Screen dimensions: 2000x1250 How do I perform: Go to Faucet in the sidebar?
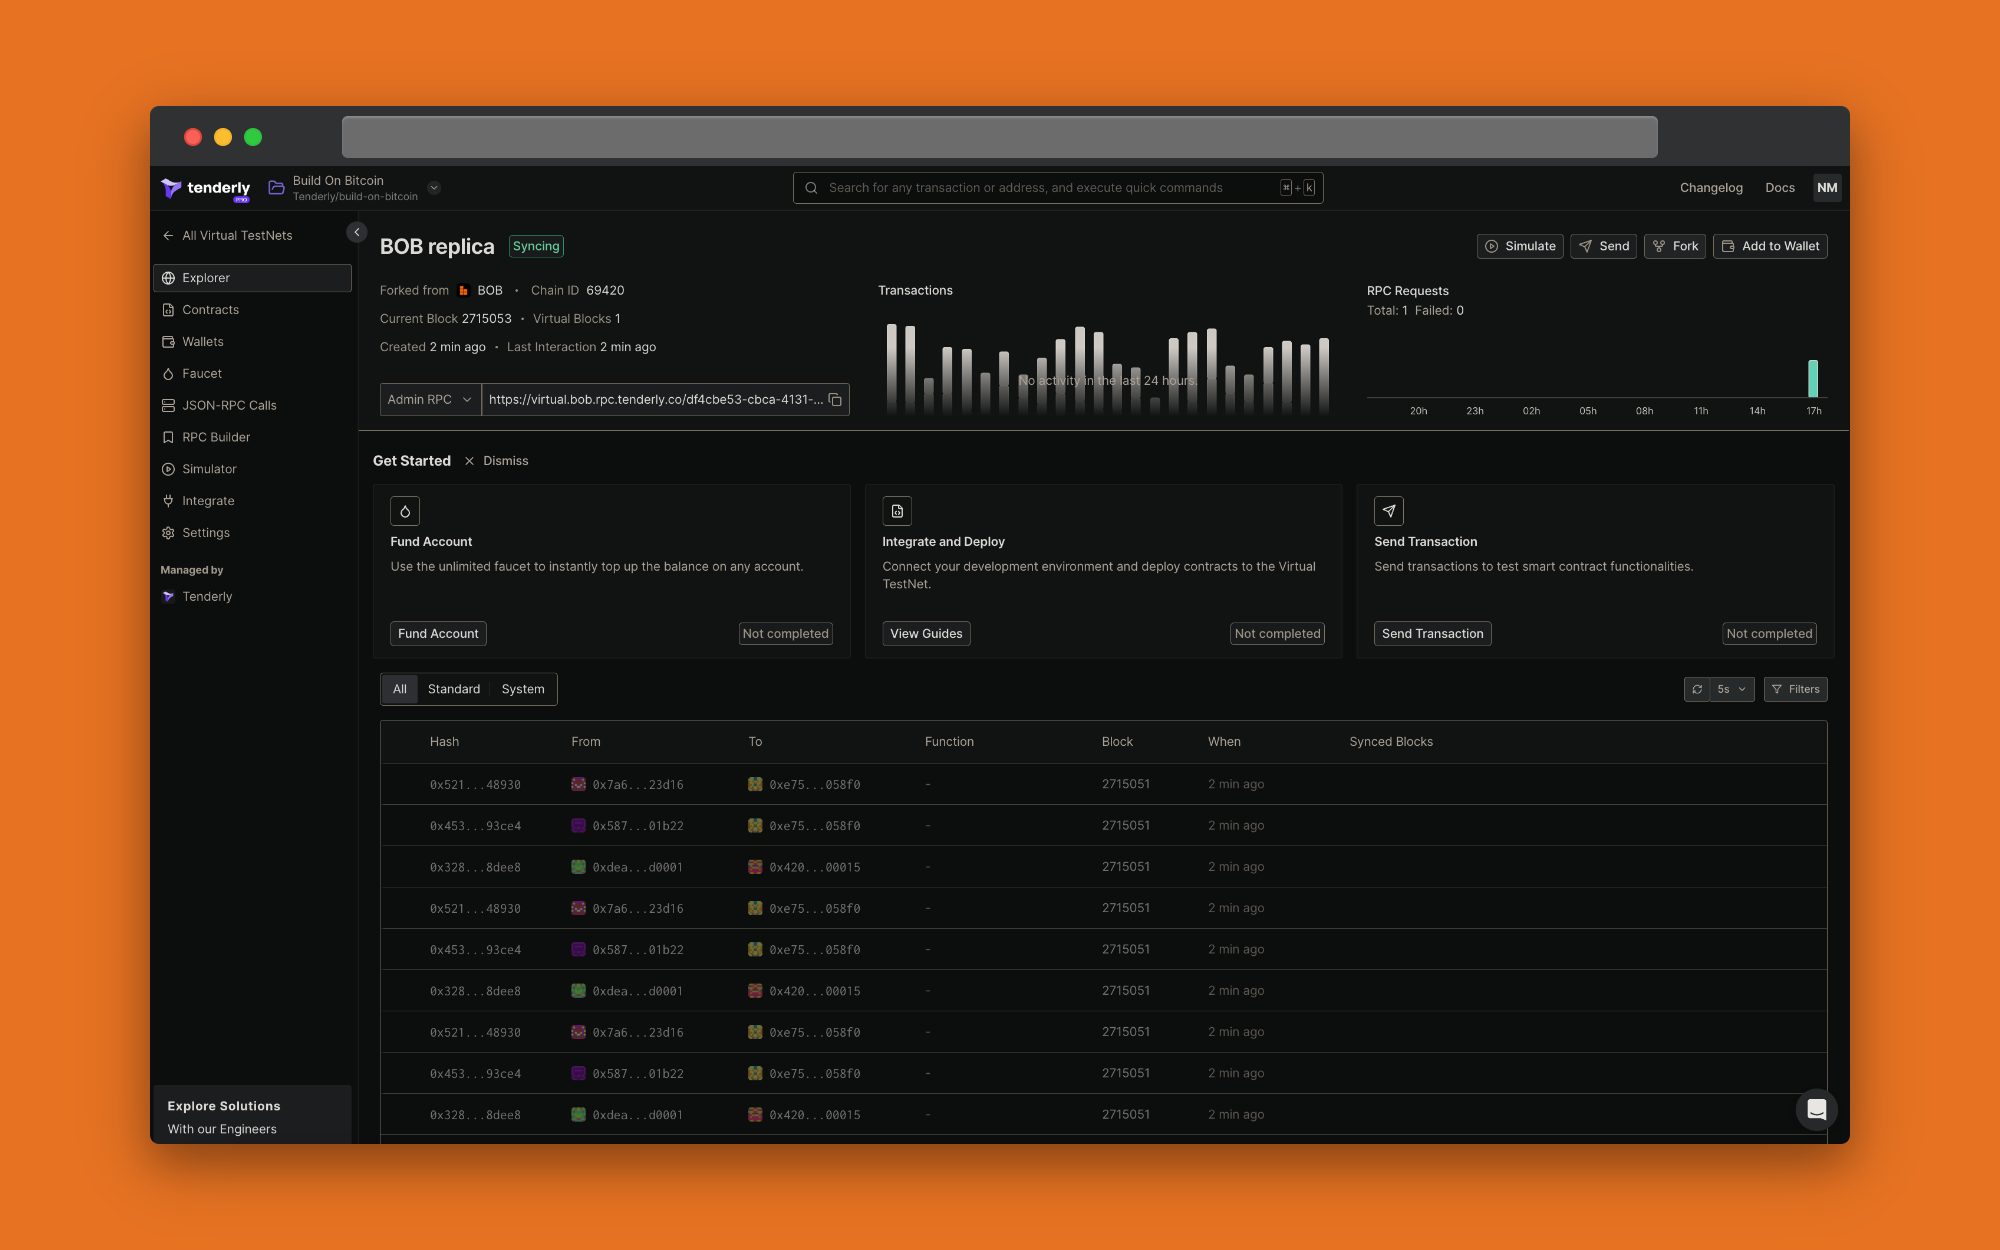pyautogui.click(x=202, y=374)
